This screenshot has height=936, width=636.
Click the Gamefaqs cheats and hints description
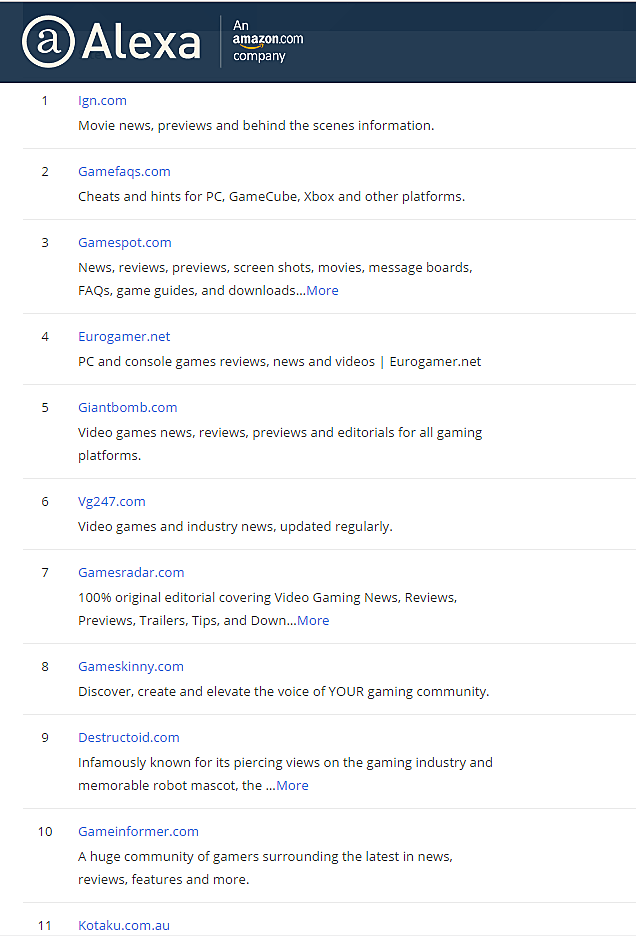tap(272, 197)
